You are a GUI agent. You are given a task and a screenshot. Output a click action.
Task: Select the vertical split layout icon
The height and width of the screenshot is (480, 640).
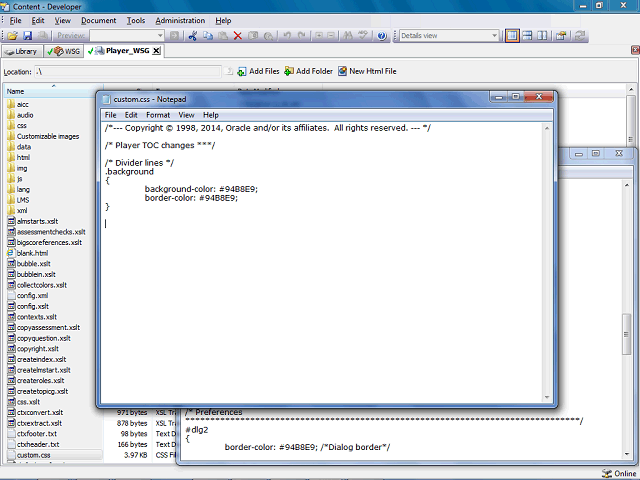pos(542,36)
